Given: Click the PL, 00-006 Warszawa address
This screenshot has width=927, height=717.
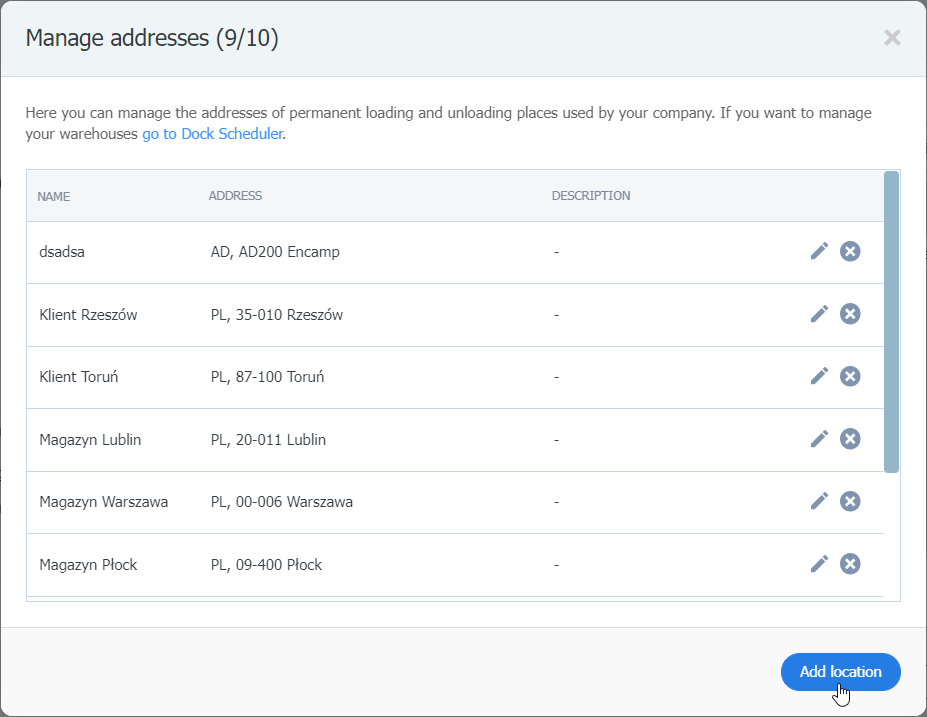Looking at the screenshot, I should 281,502.
